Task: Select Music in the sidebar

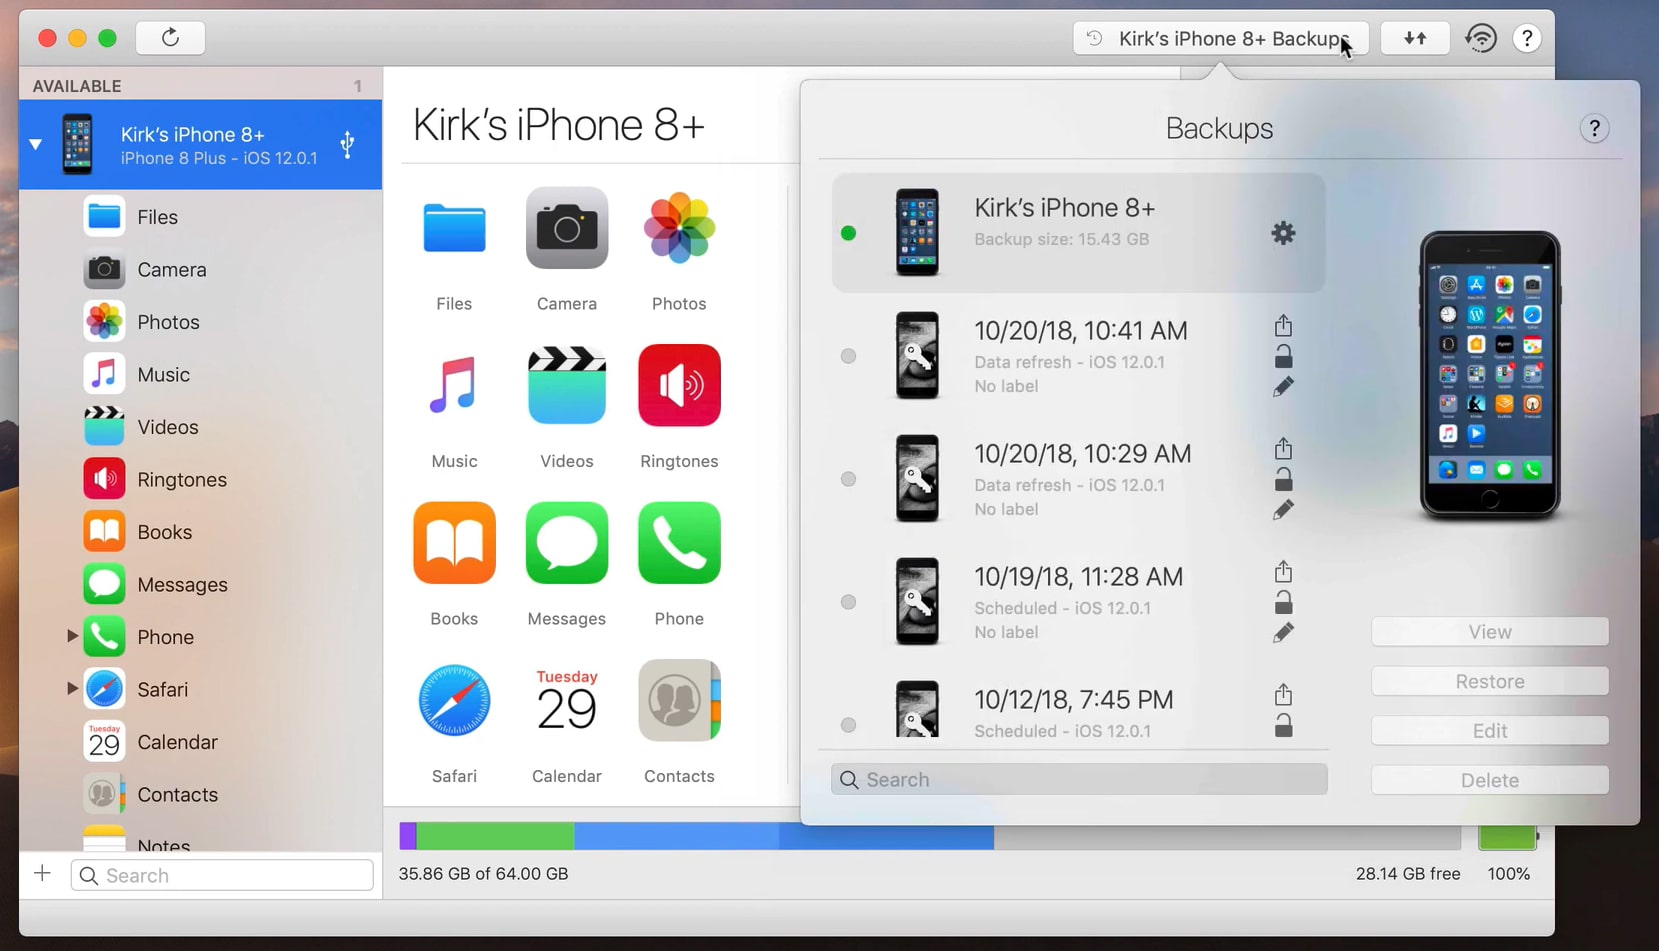Action: click(x=200, y=375)
